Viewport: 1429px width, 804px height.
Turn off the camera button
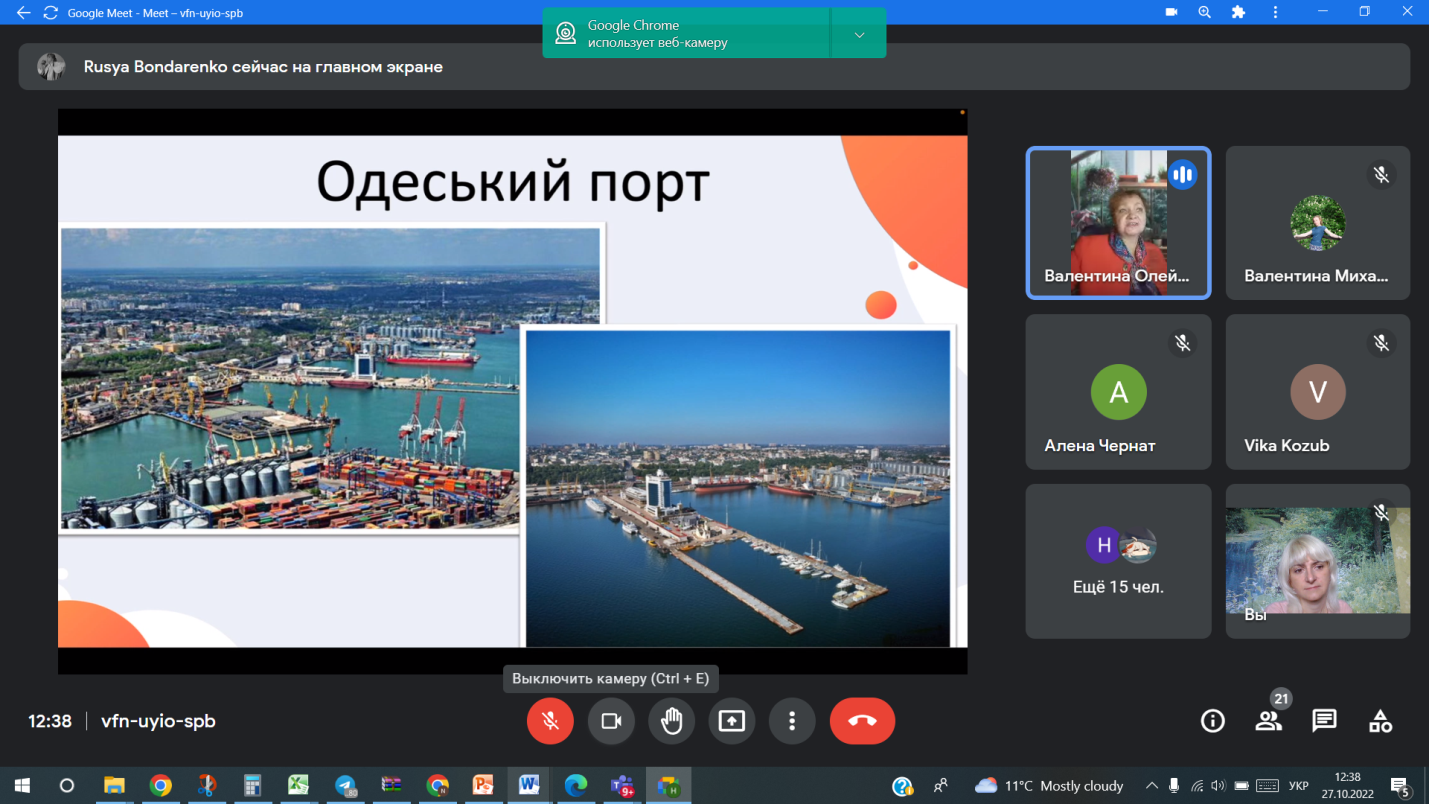[611, 721]
